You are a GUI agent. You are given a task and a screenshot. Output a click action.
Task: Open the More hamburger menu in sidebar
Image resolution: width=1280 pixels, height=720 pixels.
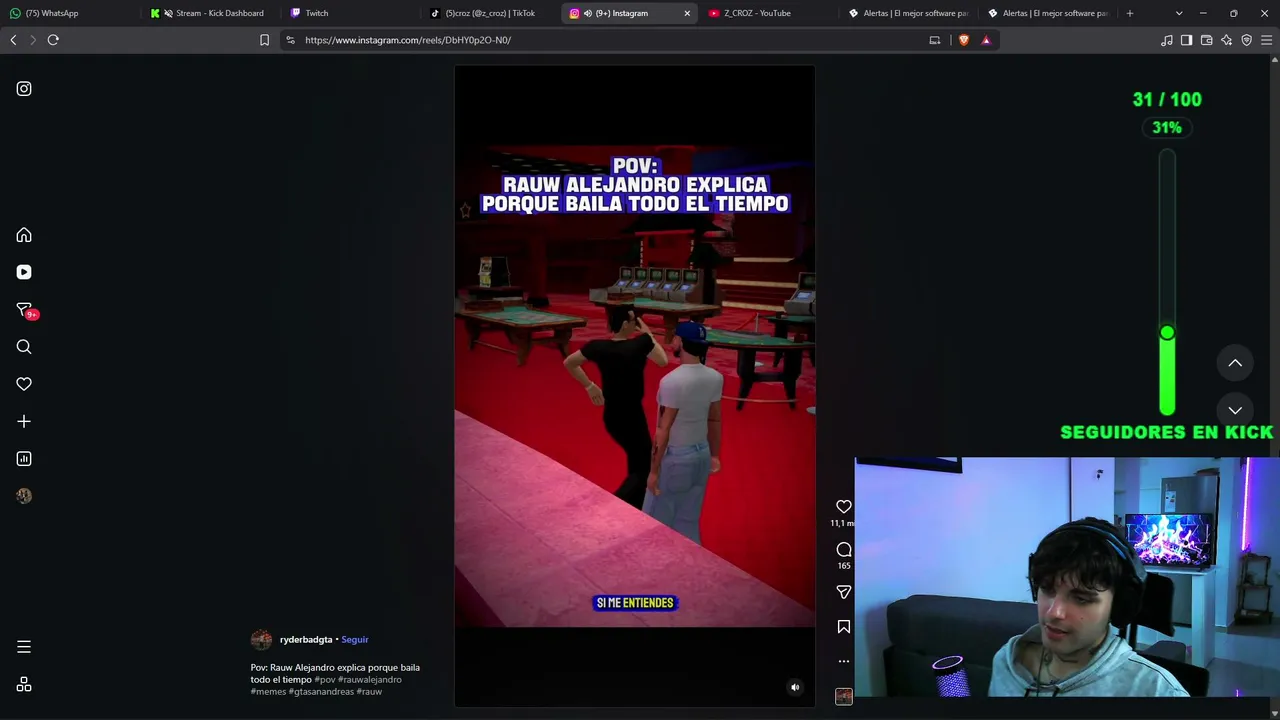pyautogui.click(x=24, y=647)
